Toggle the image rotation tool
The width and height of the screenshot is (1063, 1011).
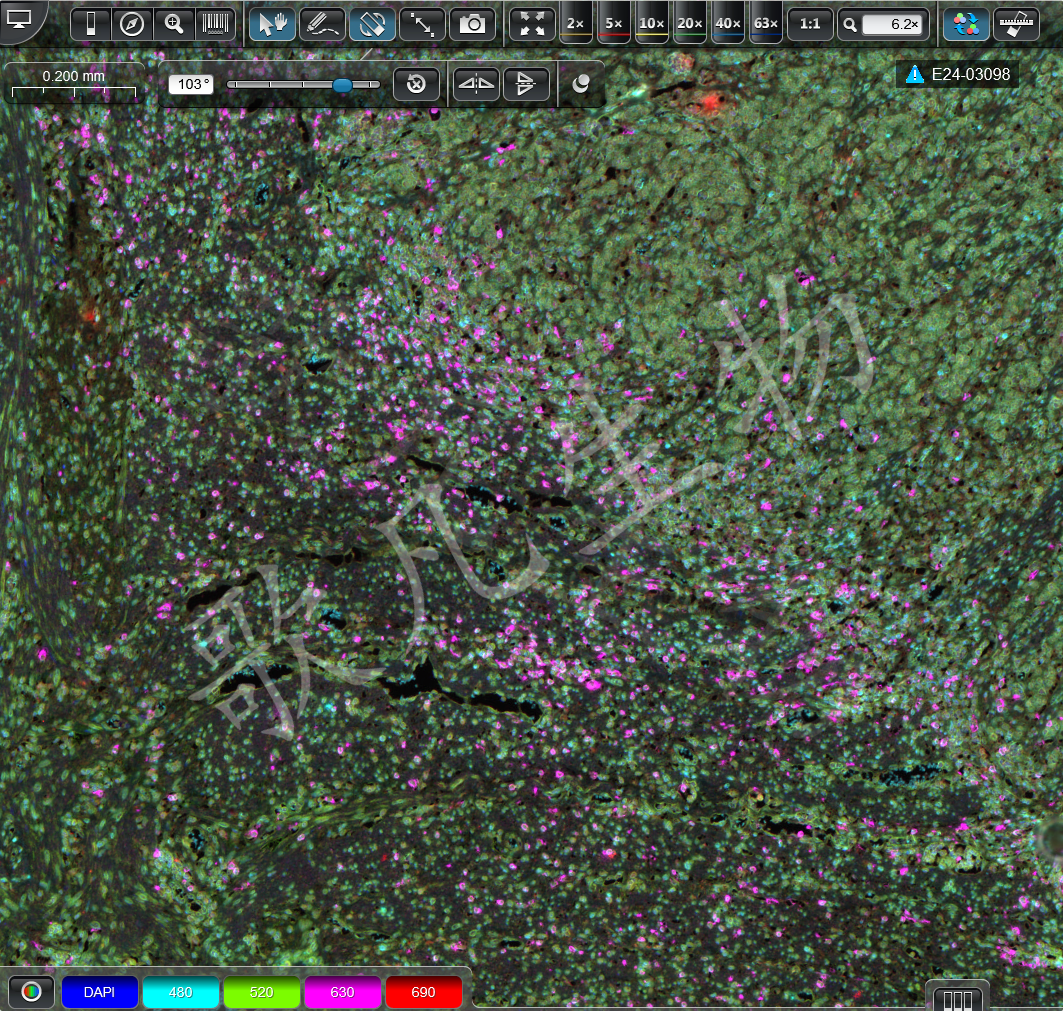(x=372, y=24)
